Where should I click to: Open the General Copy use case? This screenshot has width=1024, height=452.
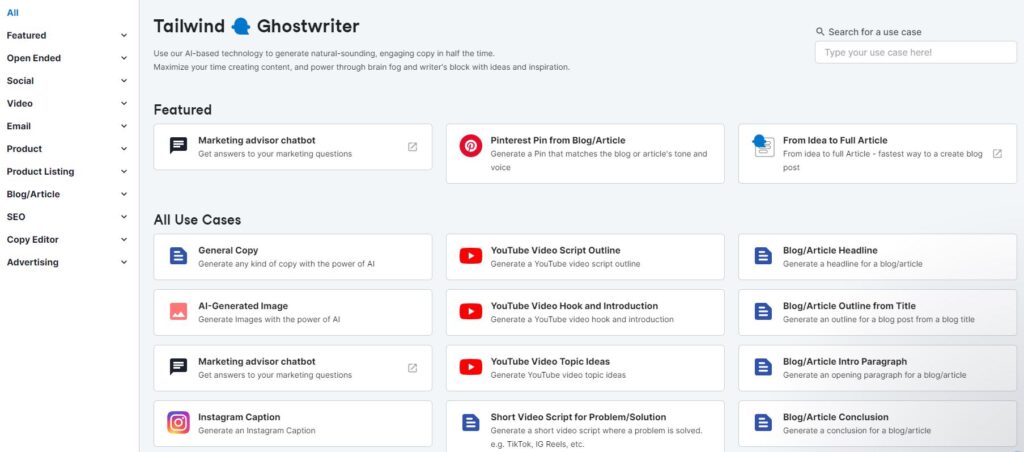293,257
